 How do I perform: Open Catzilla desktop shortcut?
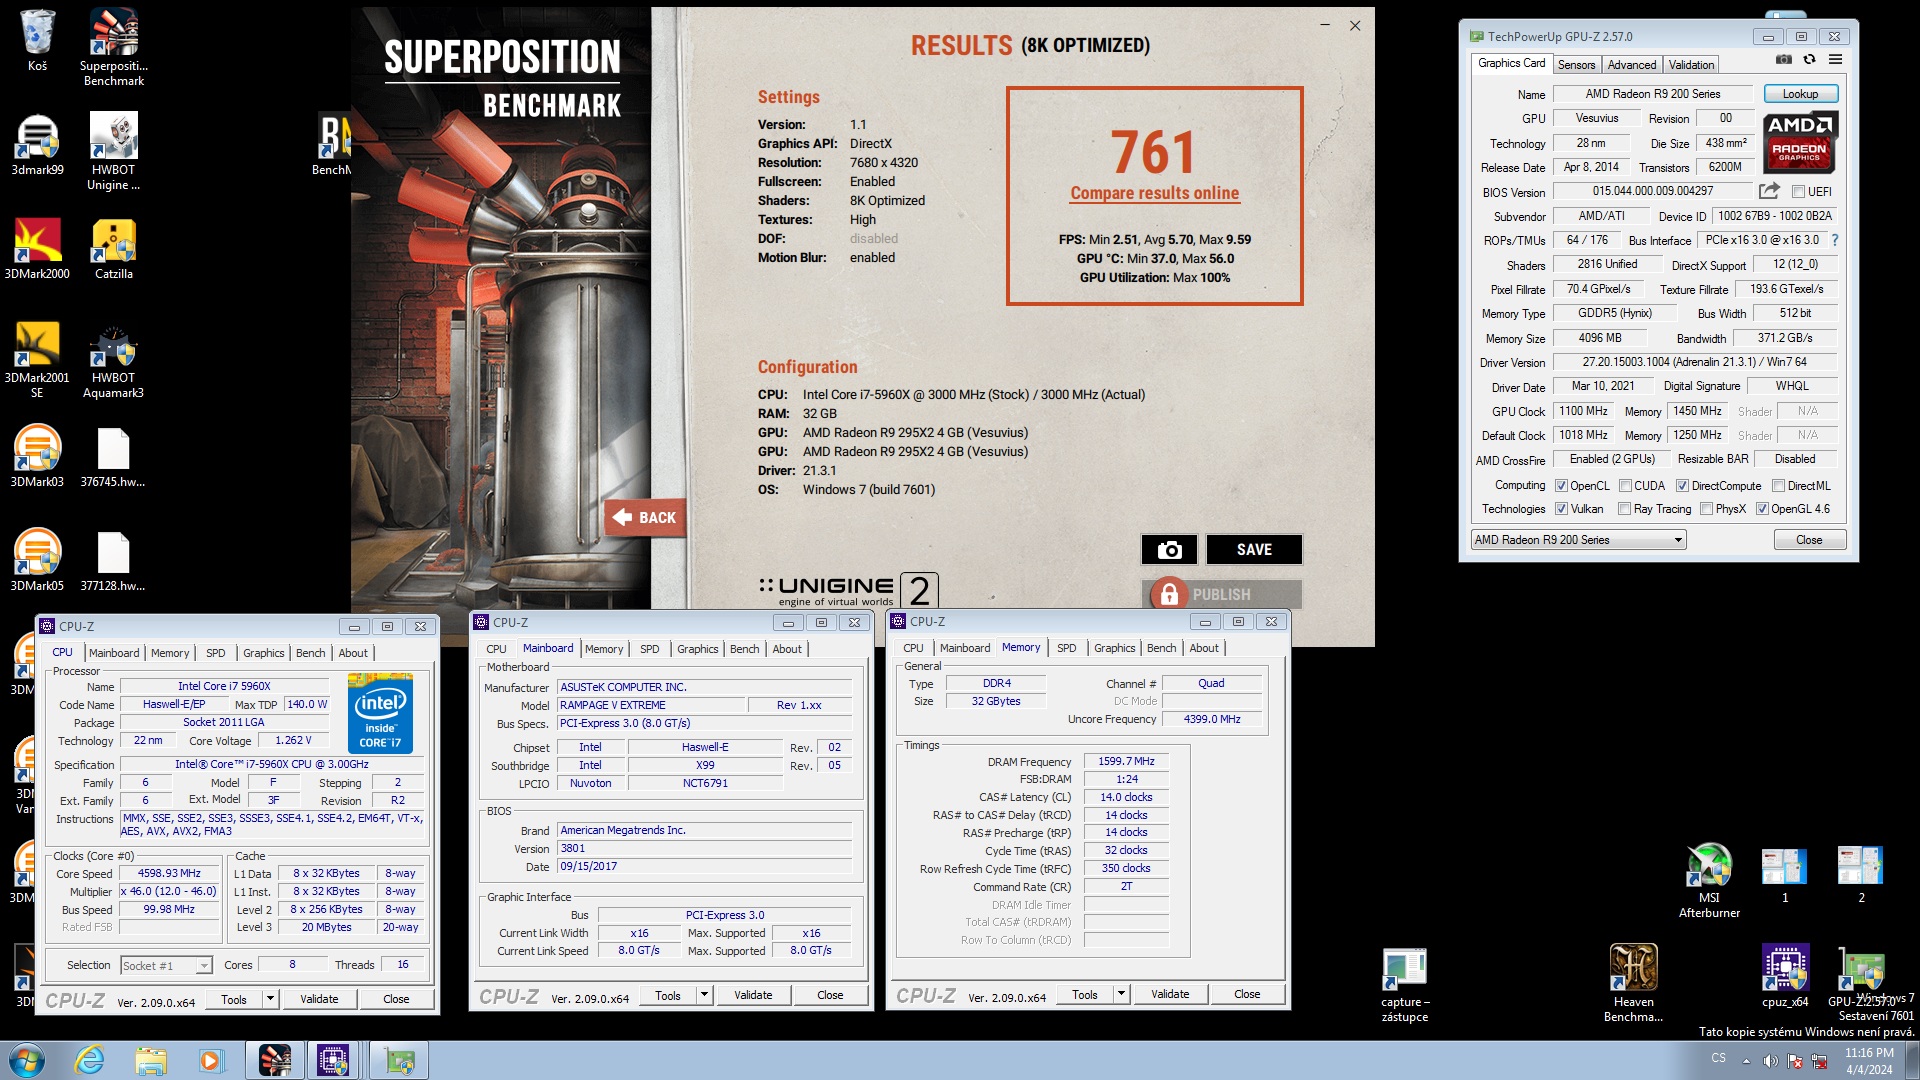(113, 249)
